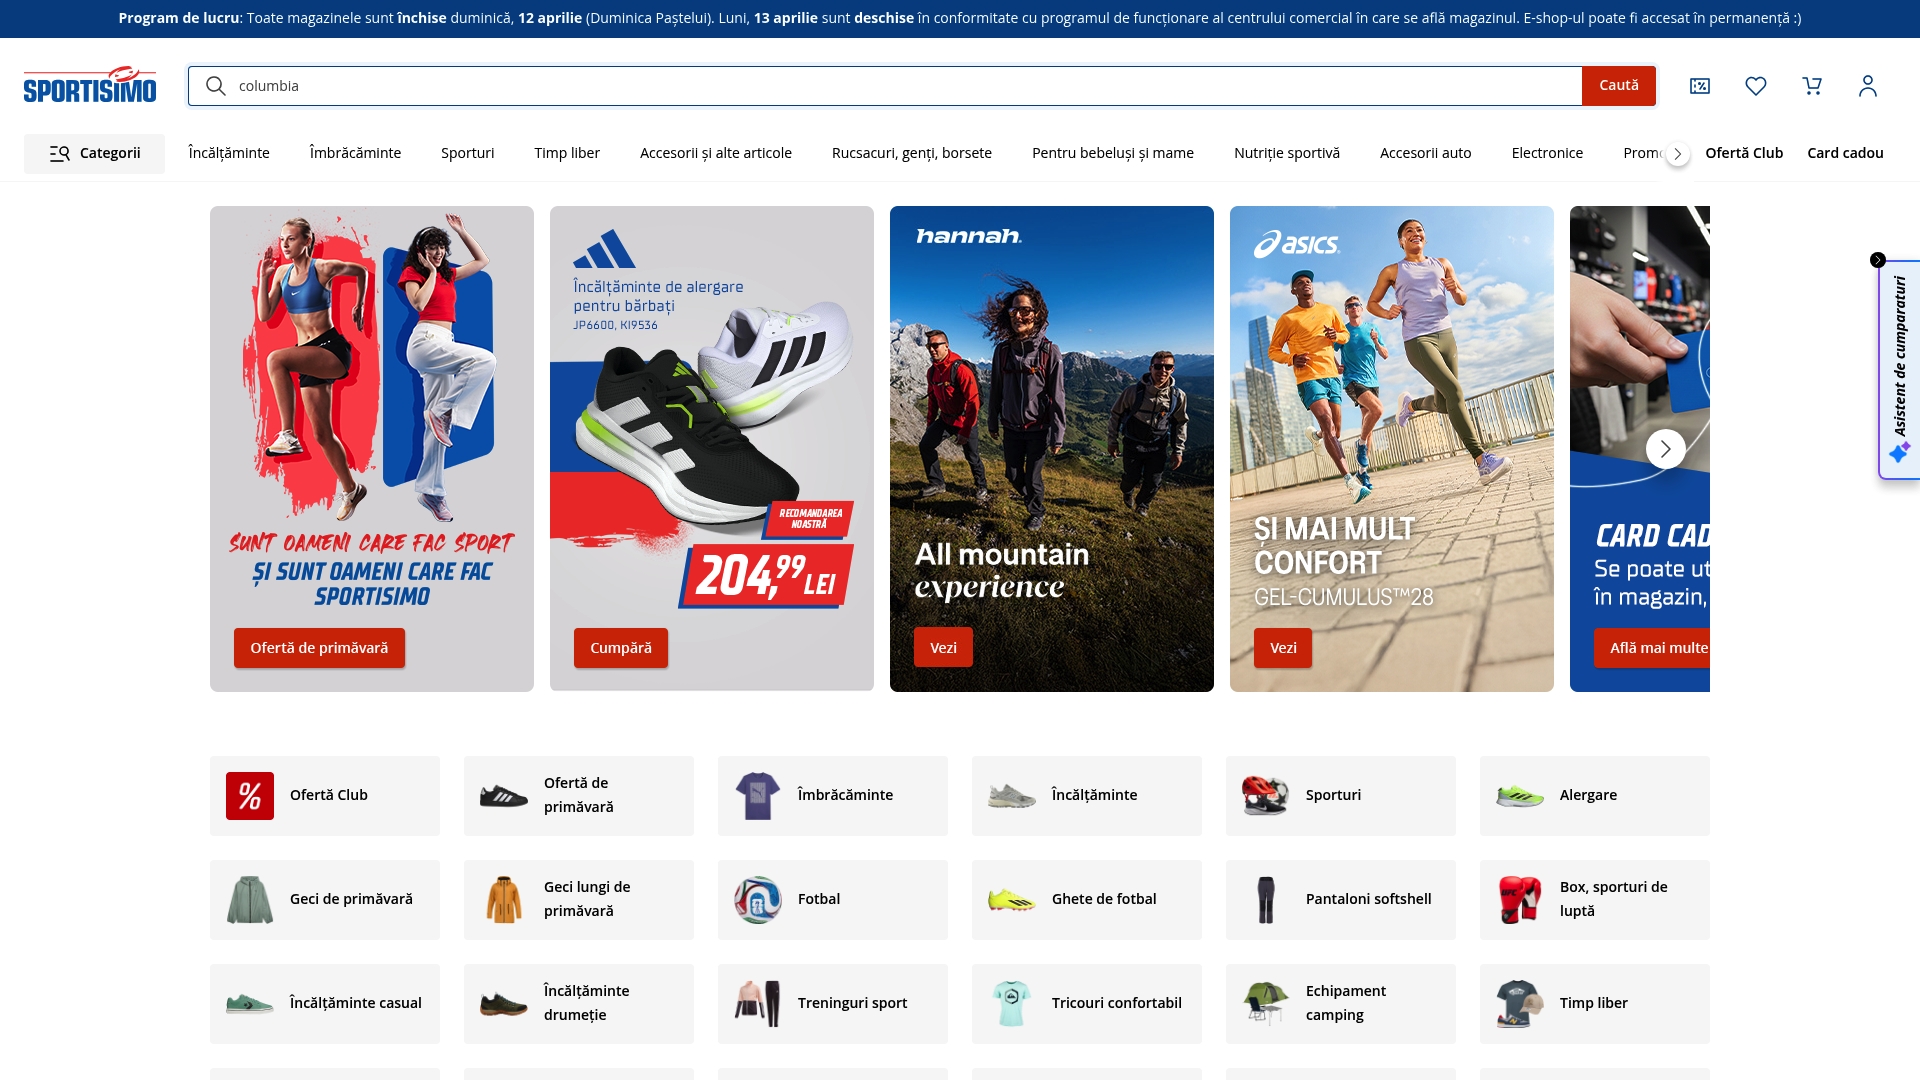Screen dimensions: 1920x1080
Task: Open the Alergare category tile
Action: pyautogui.click(x=1595, y=796)
